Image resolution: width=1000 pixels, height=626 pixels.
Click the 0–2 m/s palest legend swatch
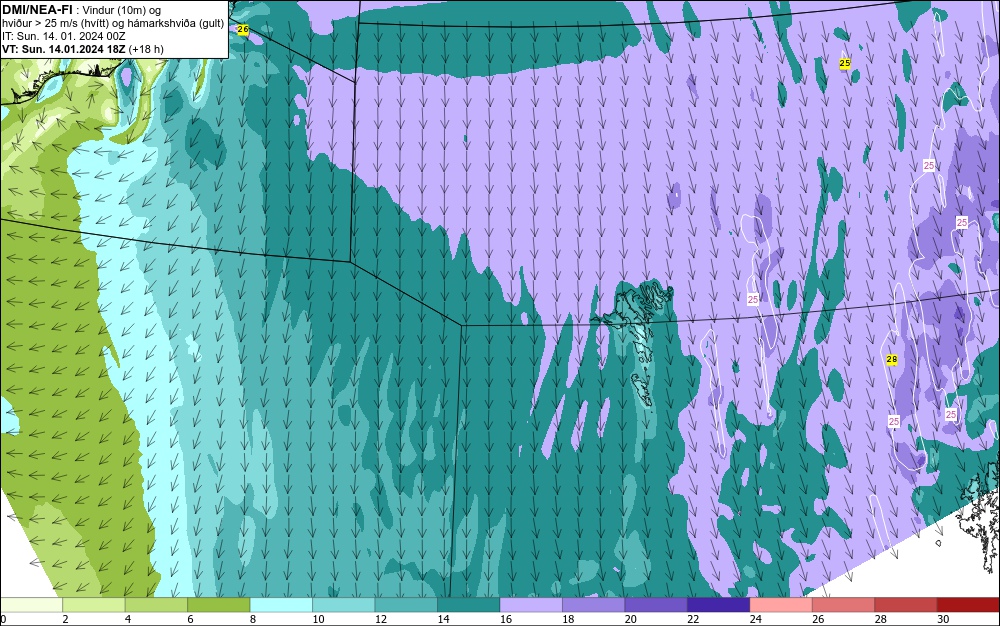coord(31,605)
